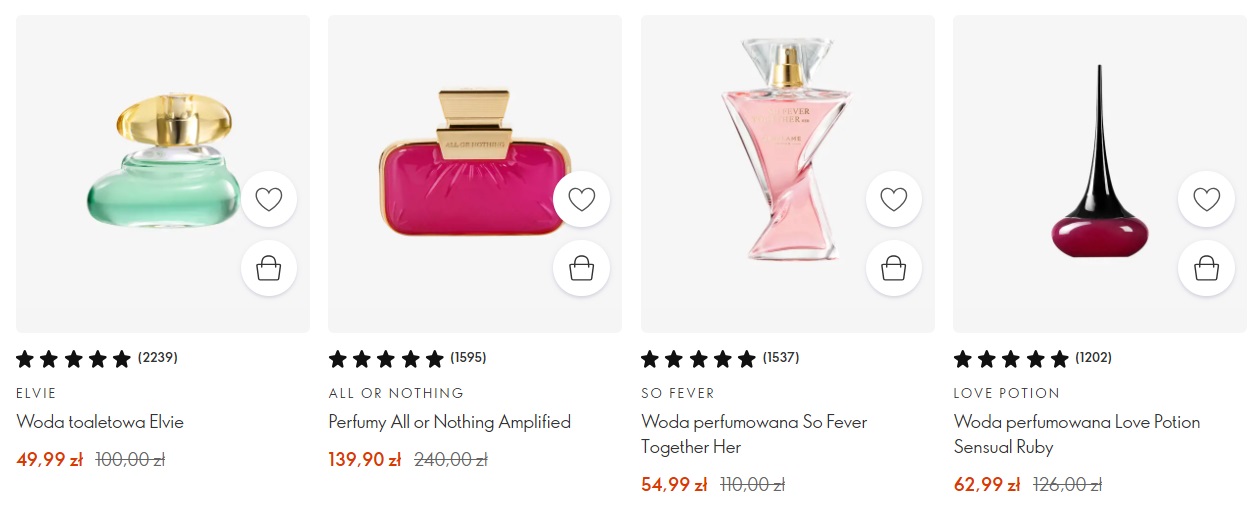The width and height of the screenshot is (1258, 506).
Task: Heart the So Fever Together Her perfume
Action: 894,200
